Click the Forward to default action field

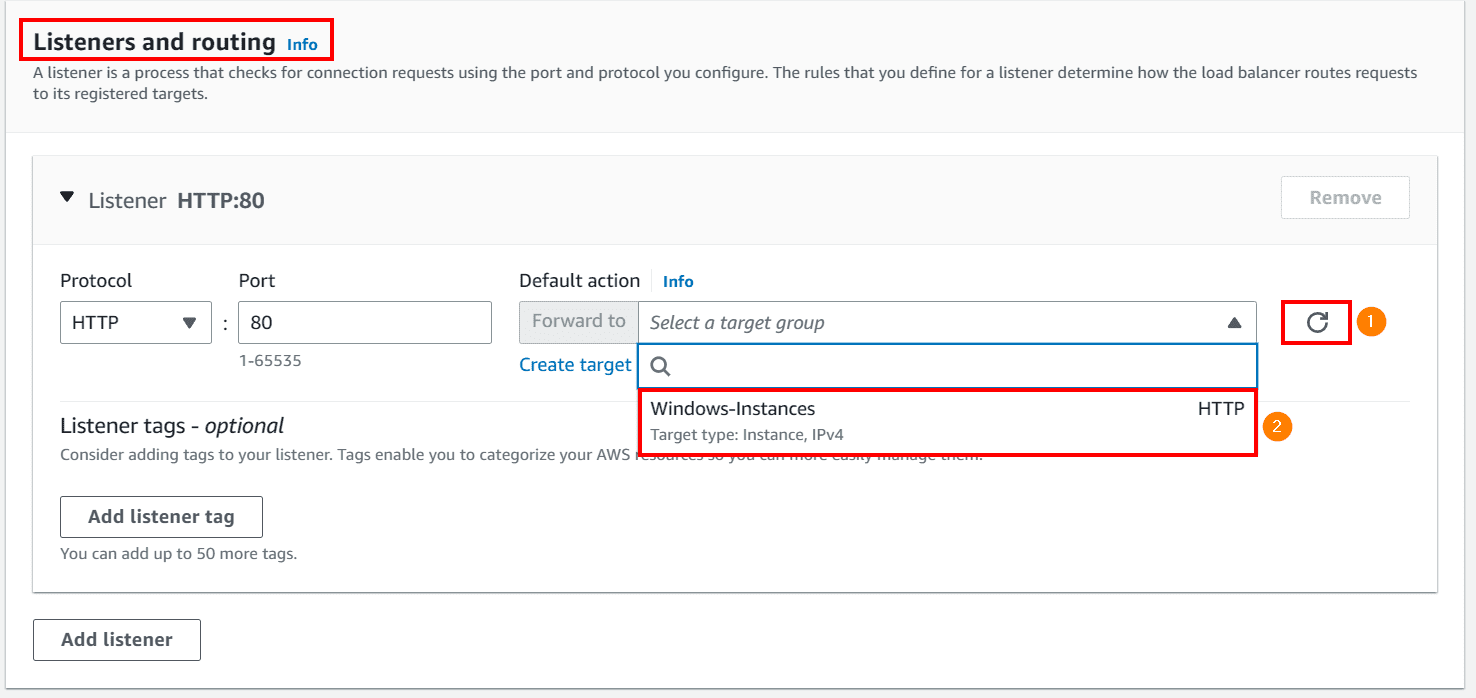coord(578,321)
